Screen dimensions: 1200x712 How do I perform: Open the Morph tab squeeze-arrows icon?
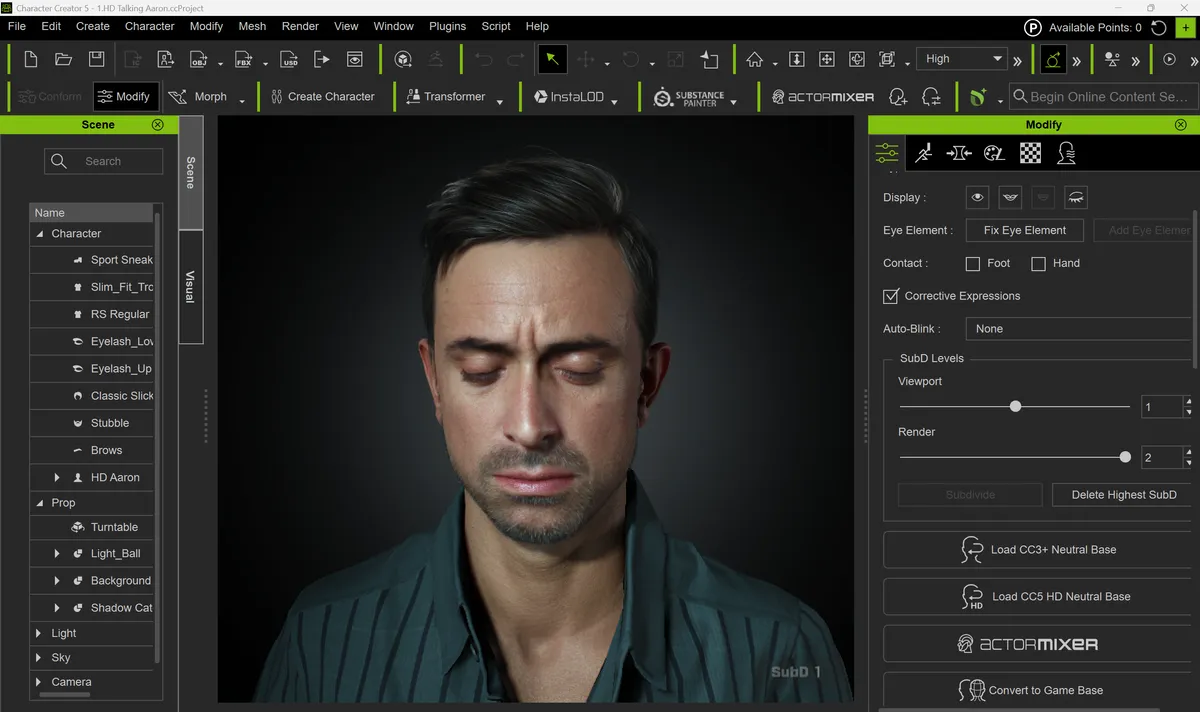(959, 153)
